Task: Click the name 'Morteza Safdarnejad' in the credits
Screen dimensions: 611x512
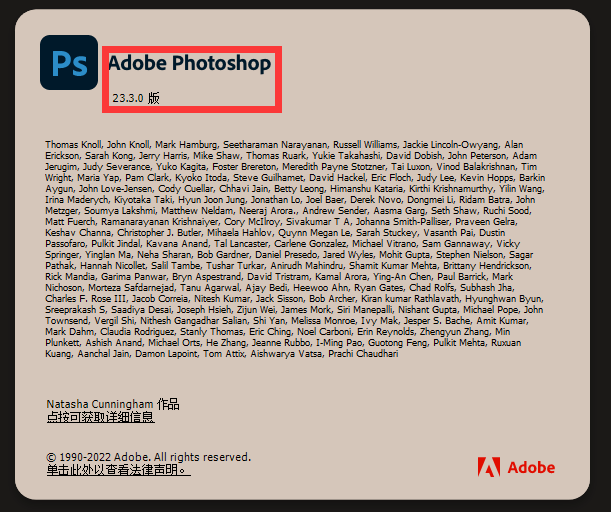Action: [x=131, y=288]
